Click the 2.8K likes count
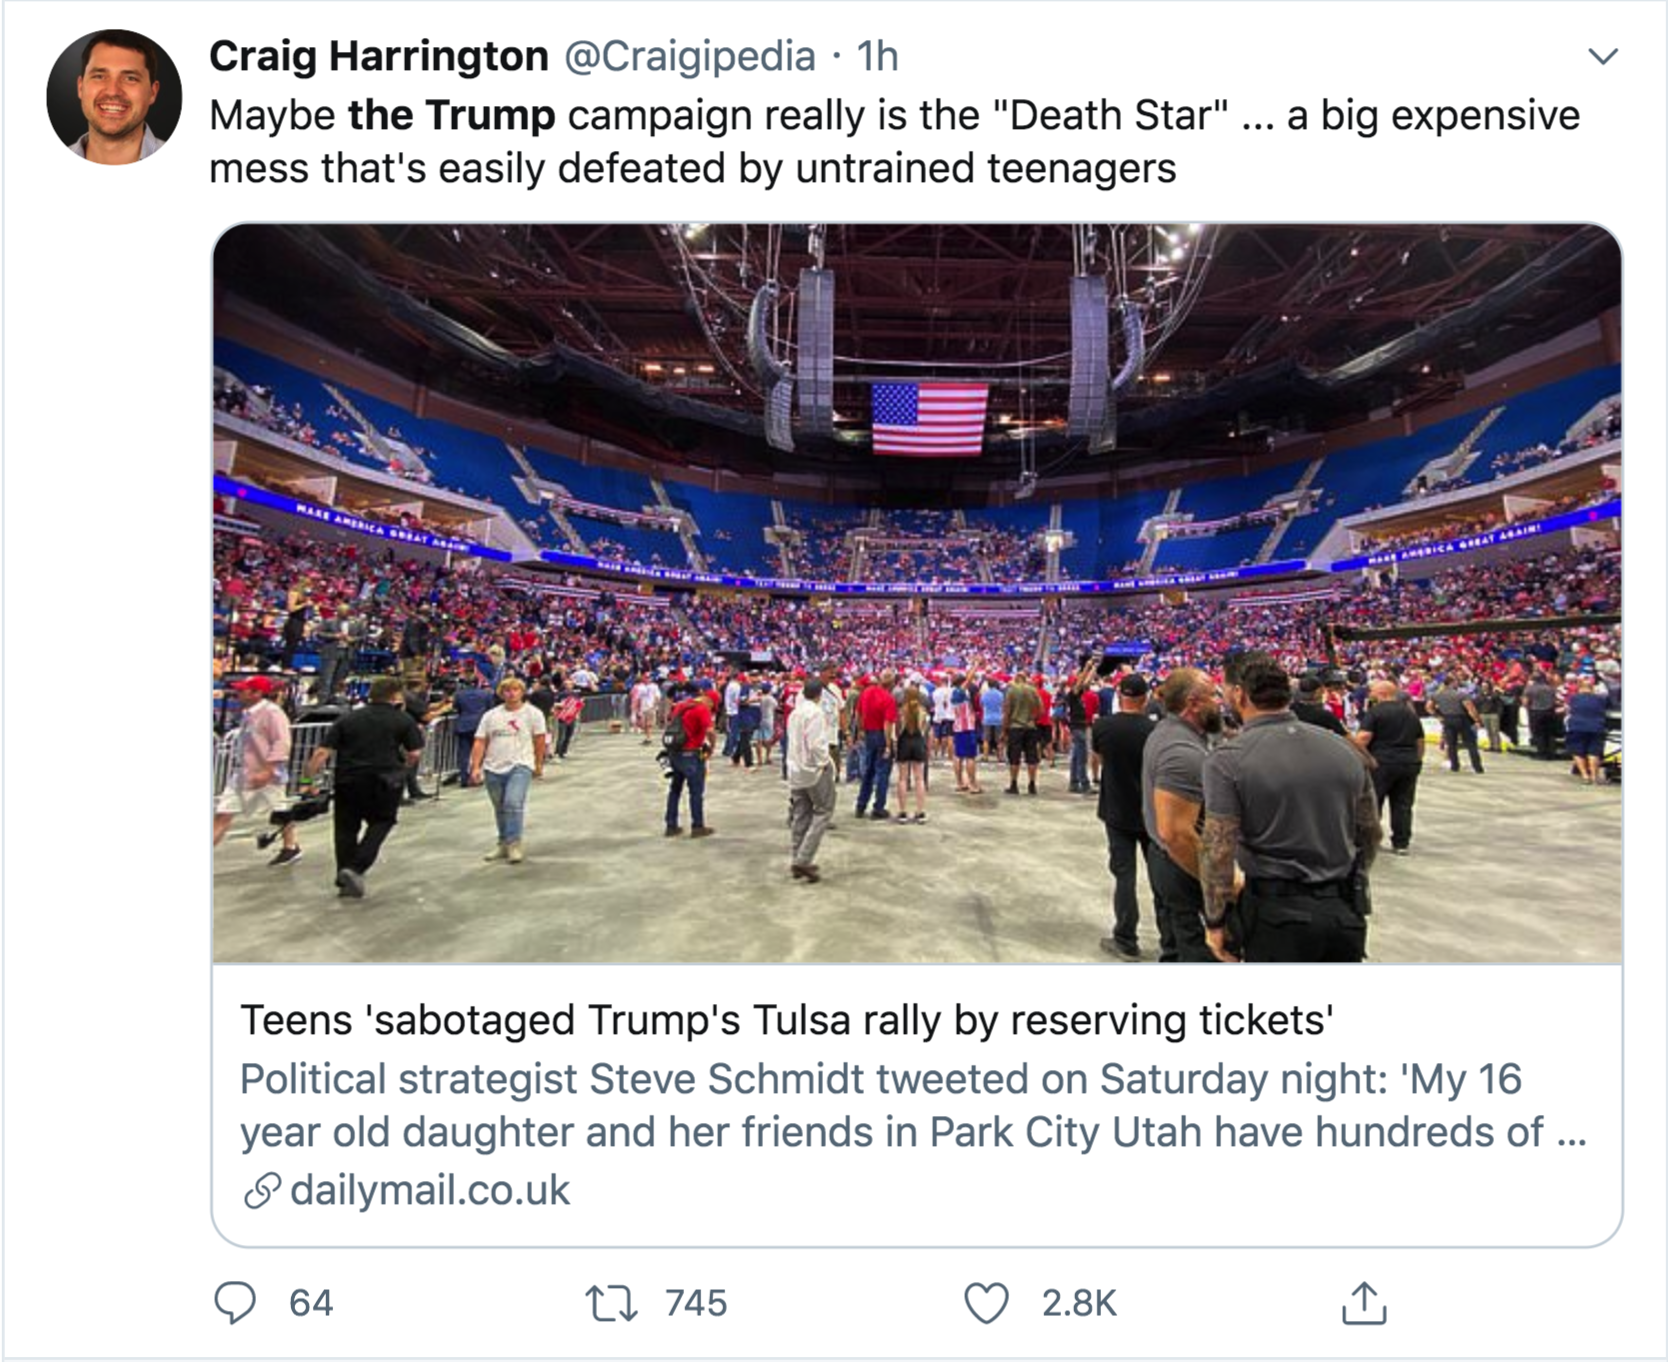Screen dimensions: 1668x1362 click(x=1078, y=1303)
